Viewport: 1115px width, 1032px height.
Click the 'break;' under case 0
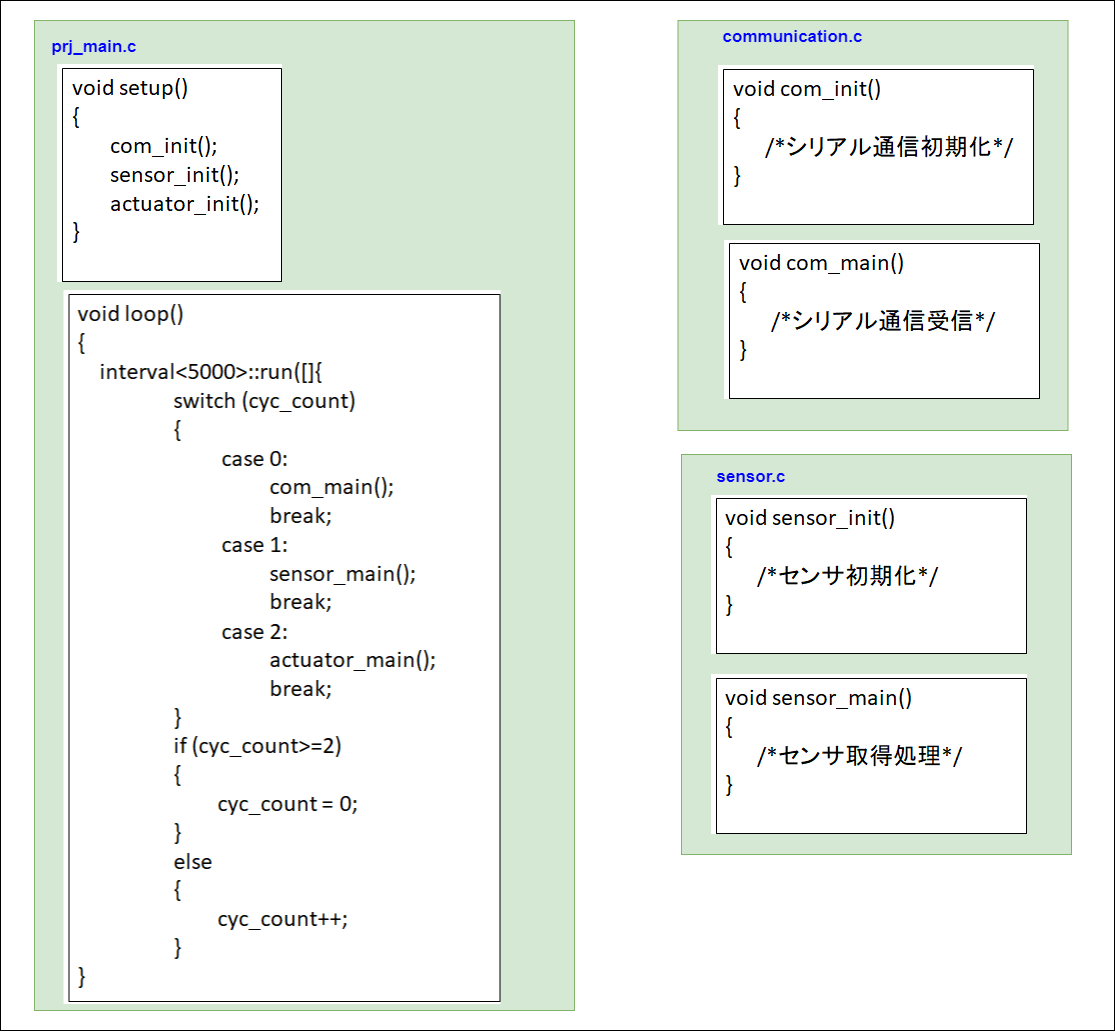point(301,516)
